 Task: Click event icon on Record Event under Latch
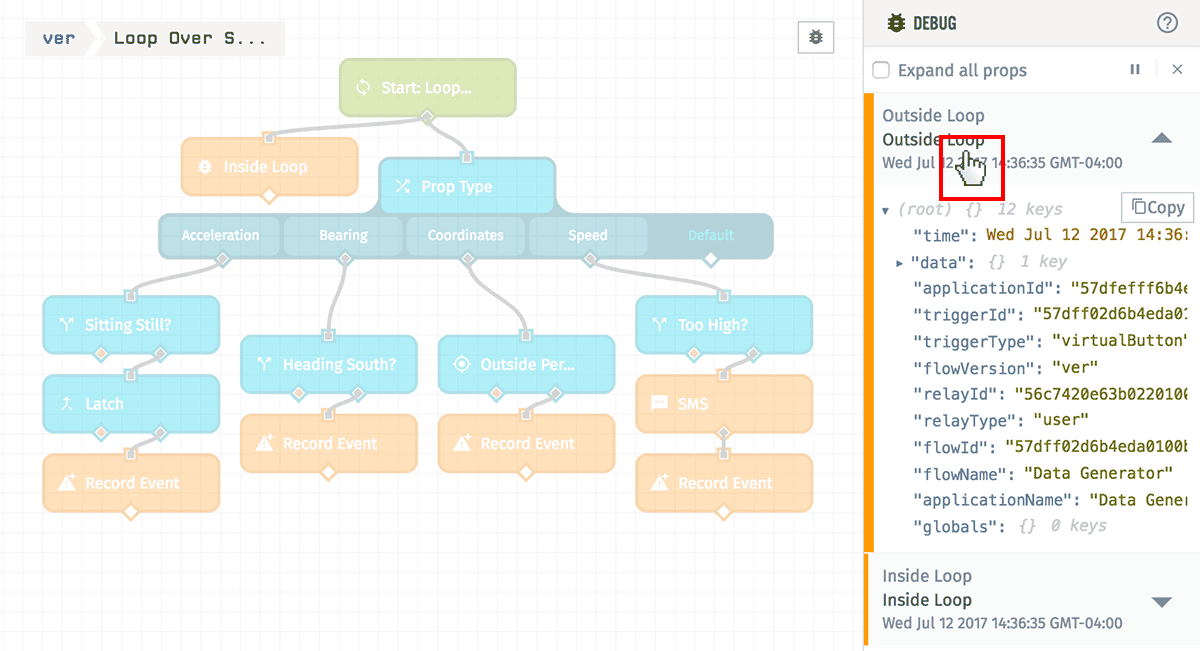(67, 483)
